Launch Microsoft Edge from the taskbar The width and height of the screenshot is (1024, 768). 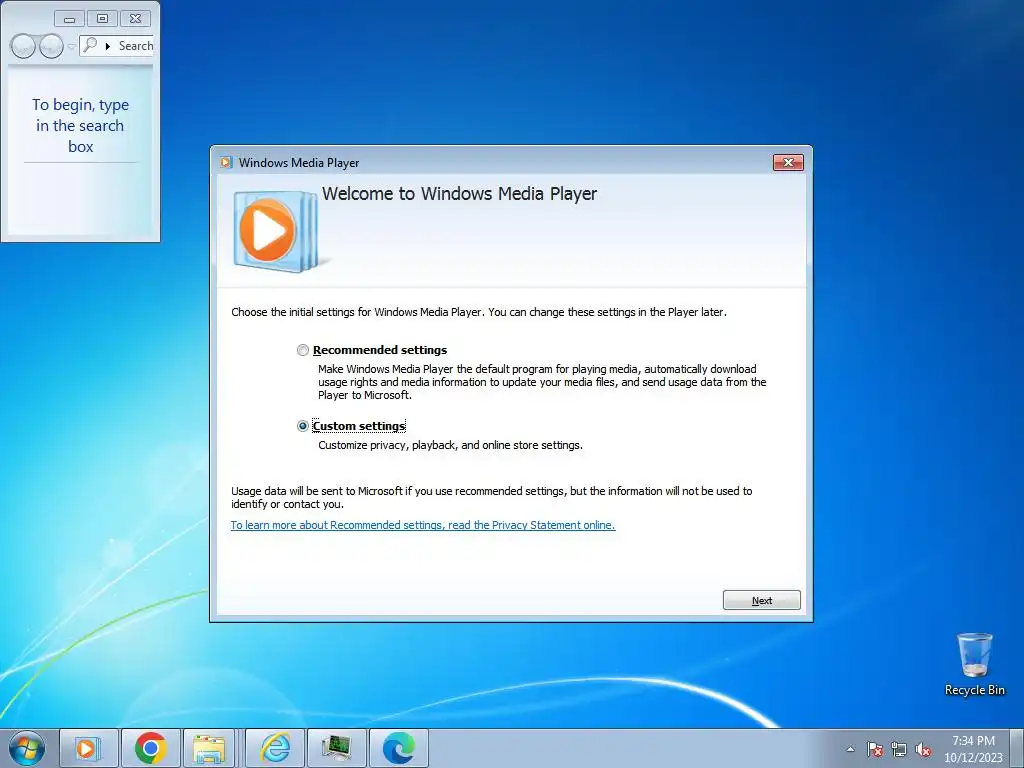click(398, 748)
